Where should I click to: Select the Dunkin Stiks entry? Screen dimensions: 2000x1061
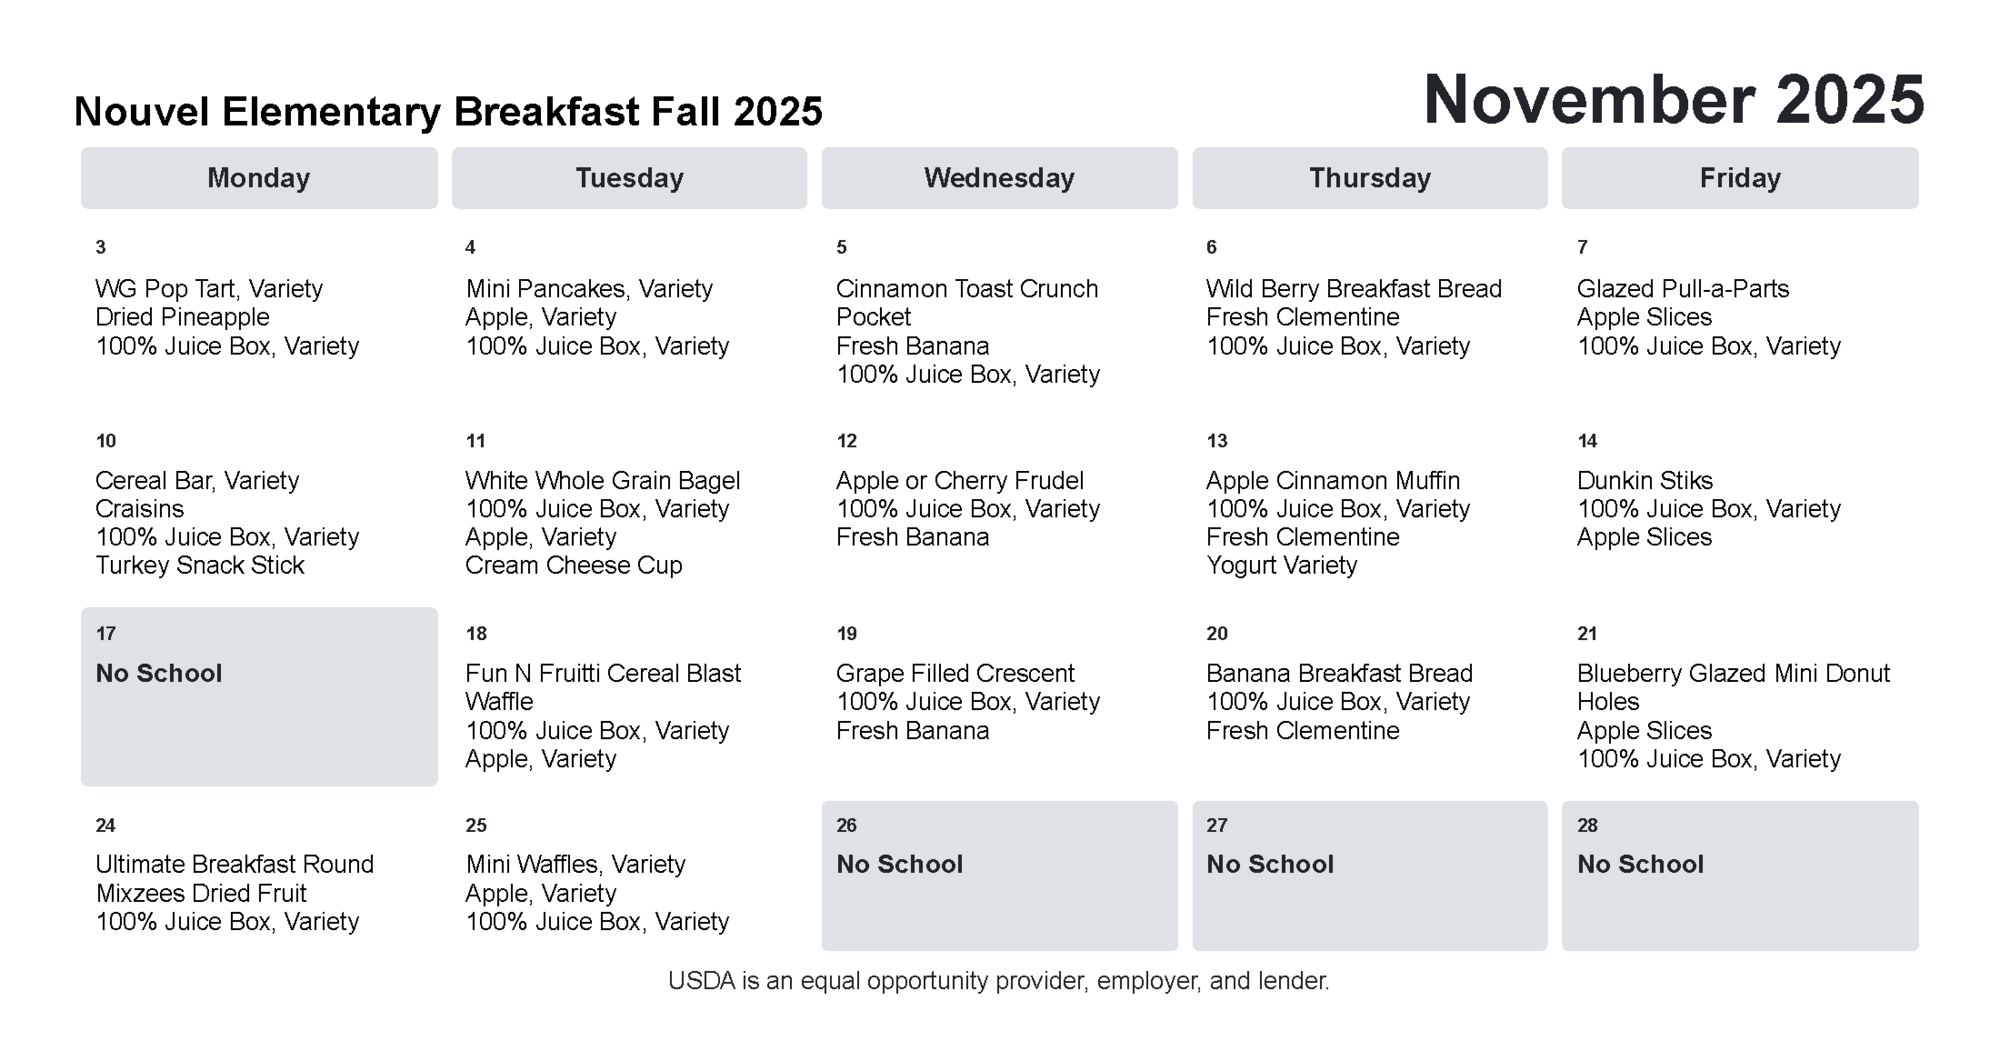tap(1644, 481)
